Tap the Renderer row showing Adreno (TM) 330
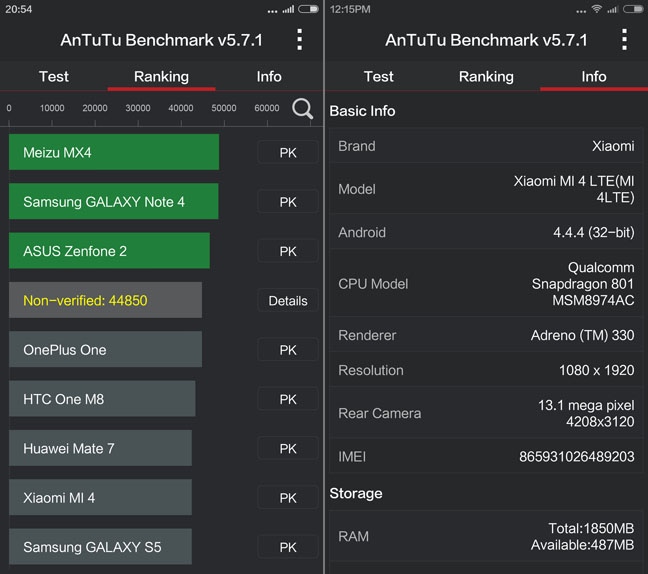Viewport: 648px width, 574px height. tap(486, 335)
